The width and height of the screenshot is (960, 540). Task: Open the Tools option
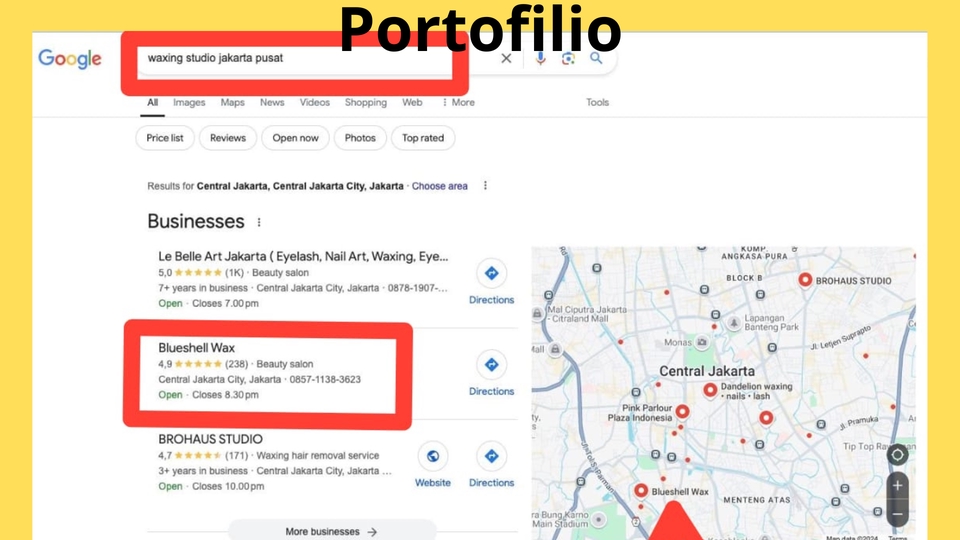click(x=598, y=102)
